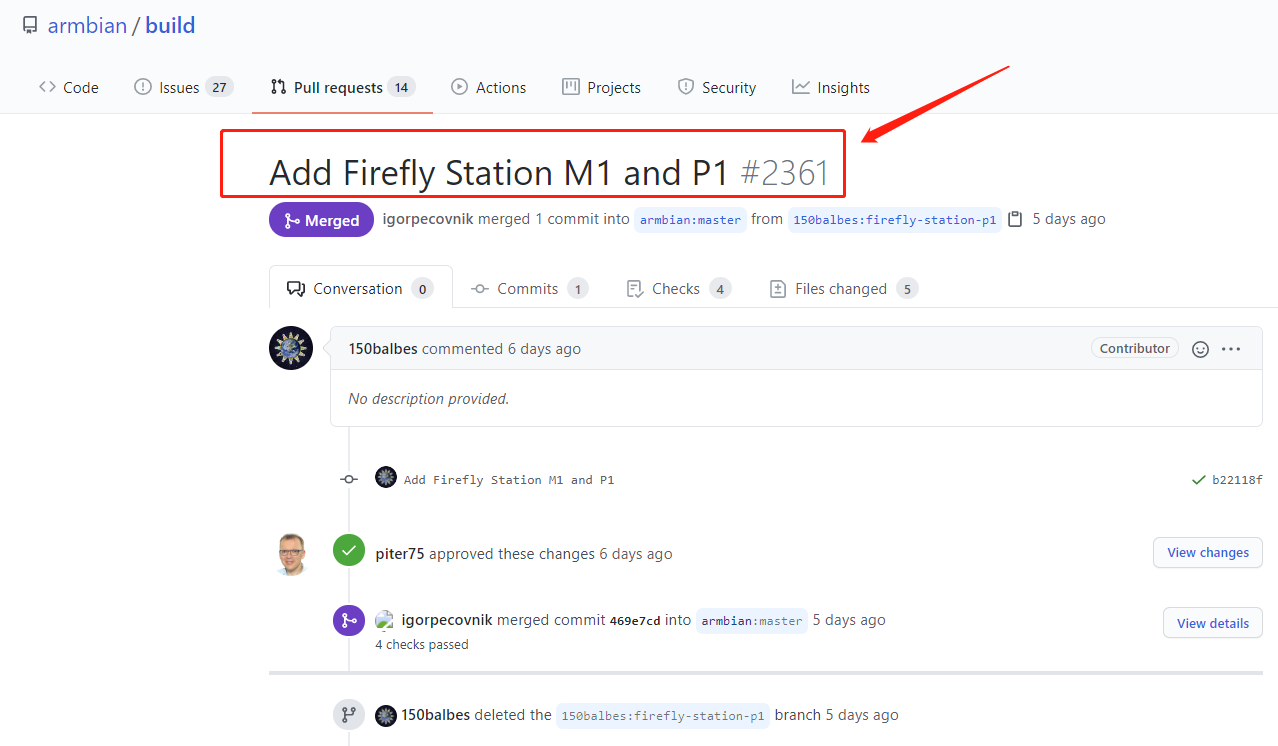Open merged commit 469e7cd
This screenshot has width=1278, height=746.
635,621
